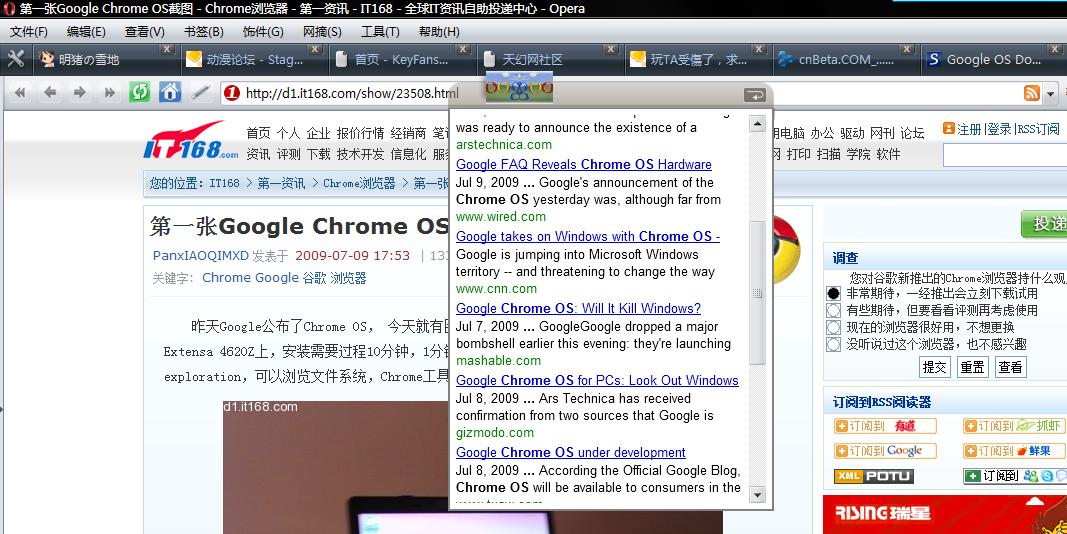This screenshot has width=1067, height=534.
Task: Click the Chrome logo image in article
Action: point(787,250)
